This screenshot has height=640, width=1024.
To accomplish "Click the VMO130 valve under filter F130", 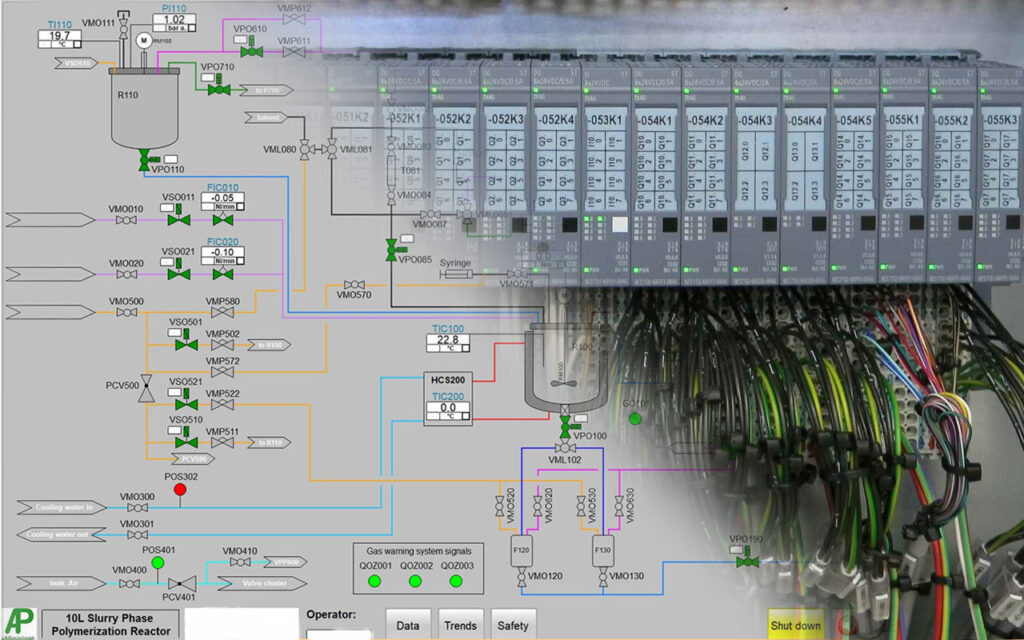I will pyautogui.click(x=603, y=577).
